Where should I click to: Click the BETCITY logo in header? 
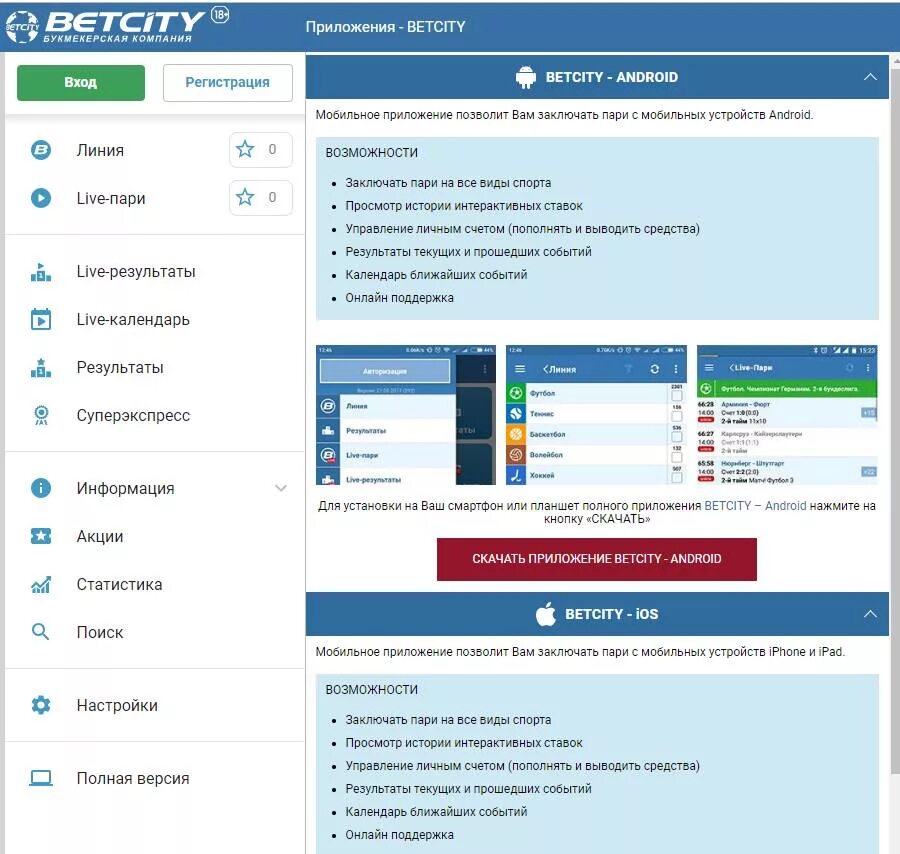(x=104, y=26)
